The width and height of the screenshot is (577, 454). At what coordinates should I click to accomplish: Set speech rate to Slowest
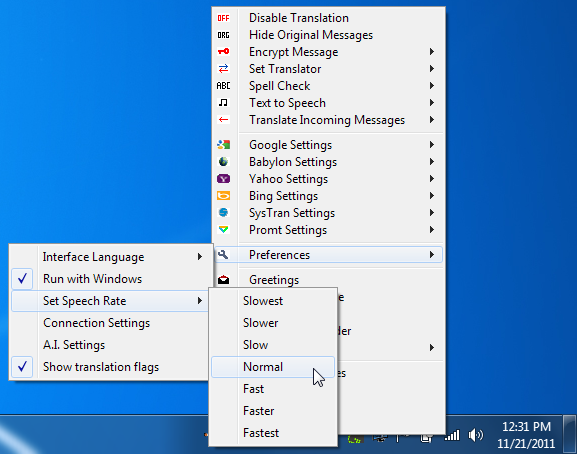273,301
